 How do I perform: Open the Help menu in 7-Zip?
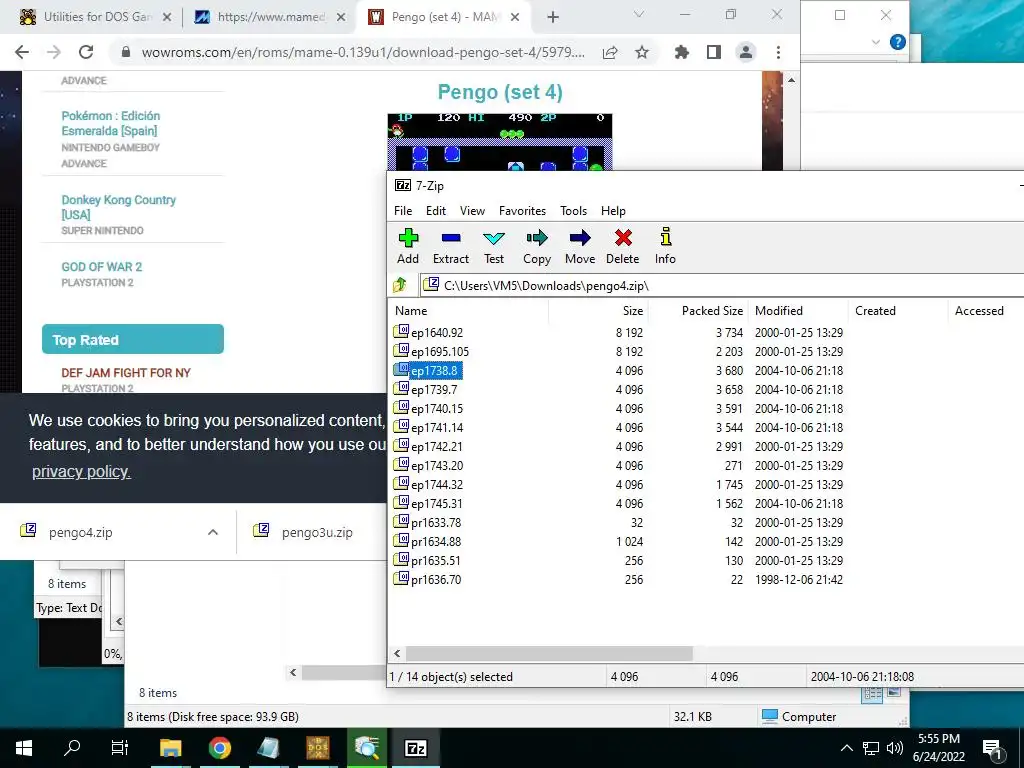click(613, 211)
